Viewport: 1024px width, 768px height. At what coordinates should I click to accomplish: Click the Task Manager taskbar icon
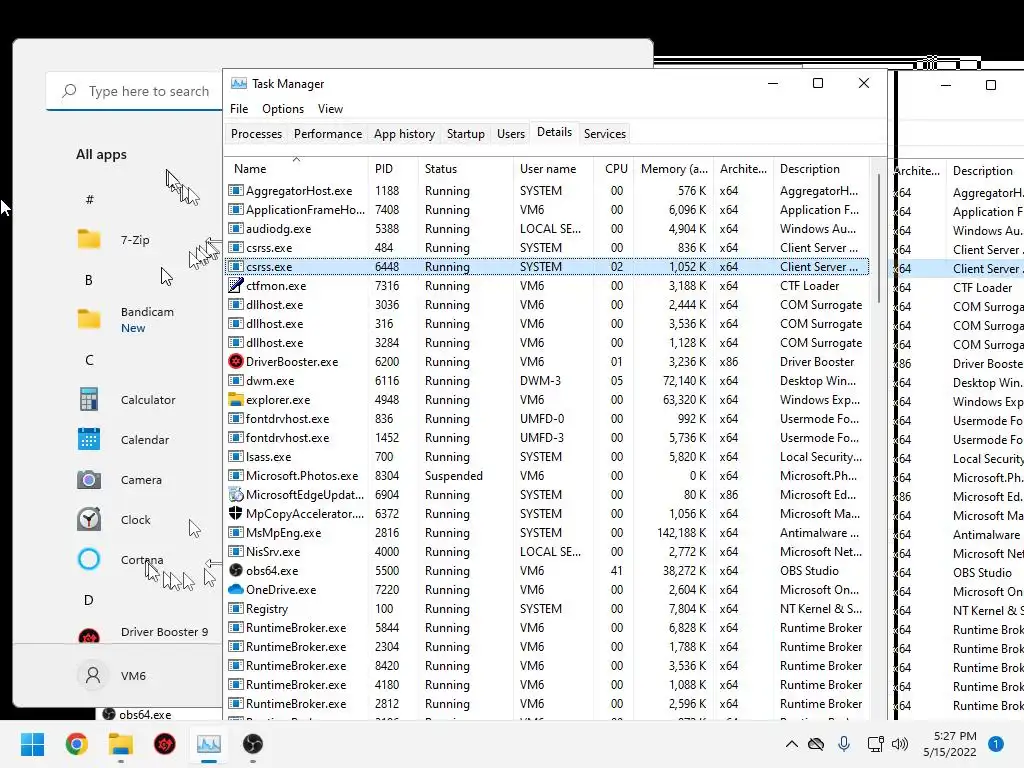pos(209,744)
